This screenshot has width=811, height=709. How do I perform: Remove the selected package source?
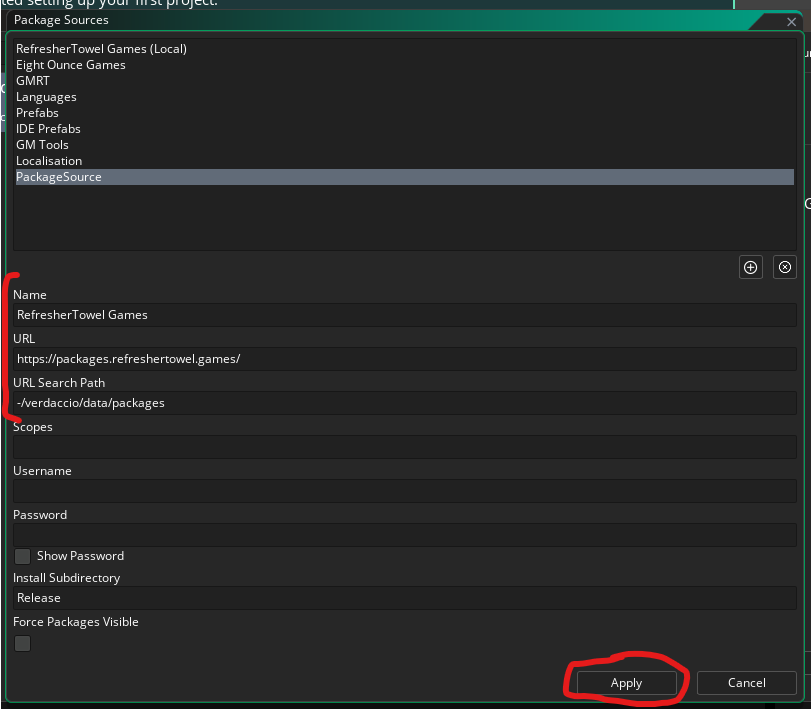click(x=785, y=267)
